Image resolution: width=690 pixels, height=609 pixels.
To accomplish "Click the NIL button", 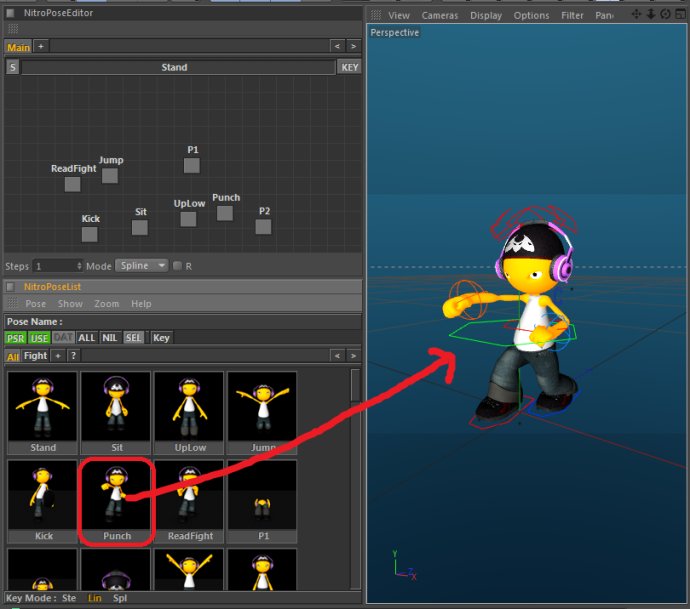I will click(110, 338).
